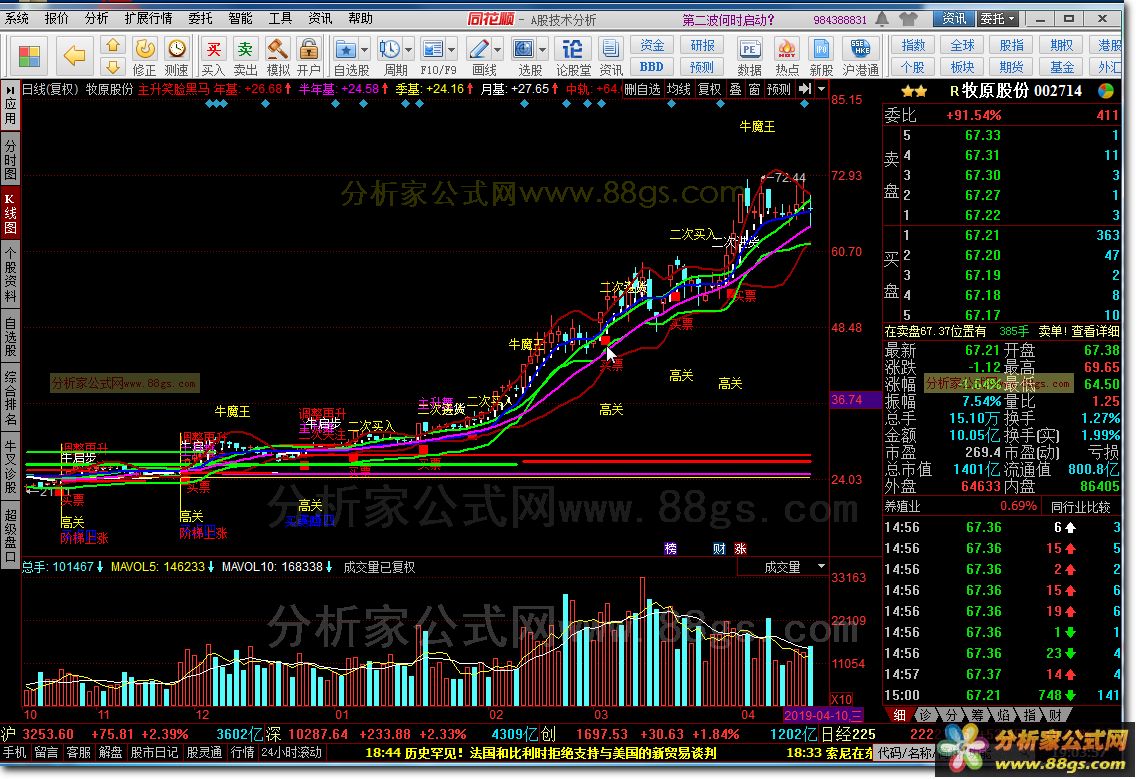Click the up arrow page button
This screenshot has width=1137, height=779.
(x=112, y=46)
